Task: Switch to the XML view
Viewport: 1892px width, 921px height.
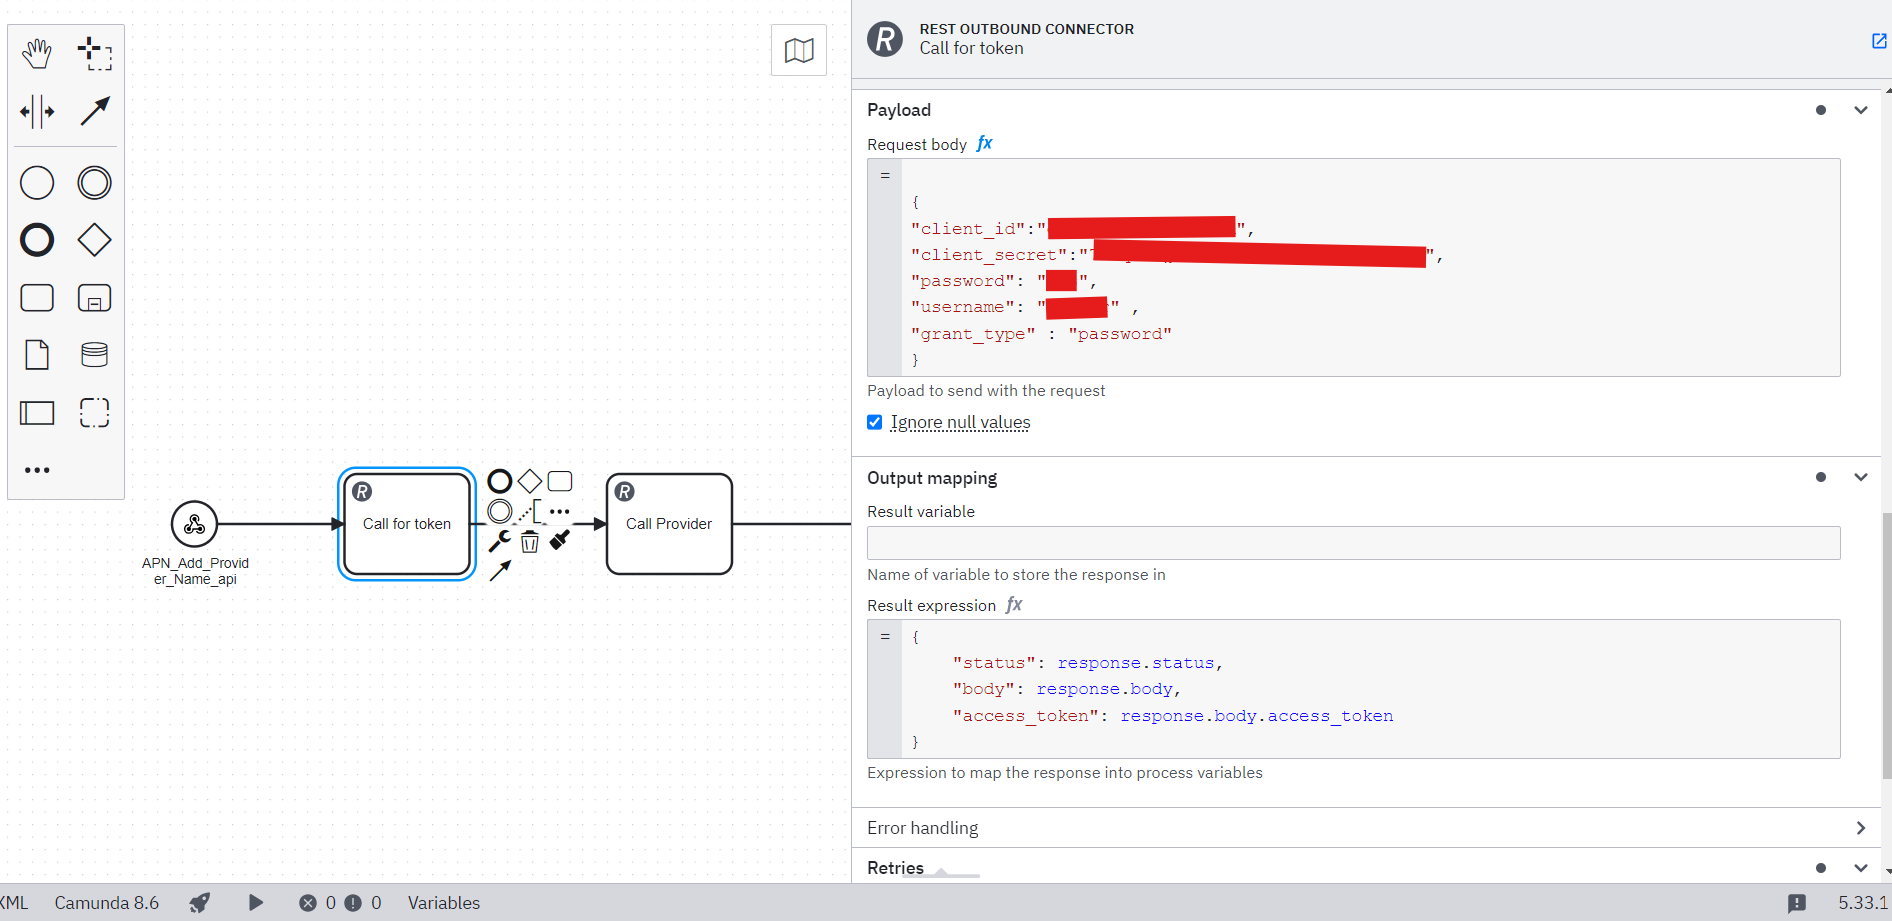Action: pyautogui.click(x=11, y=902)
